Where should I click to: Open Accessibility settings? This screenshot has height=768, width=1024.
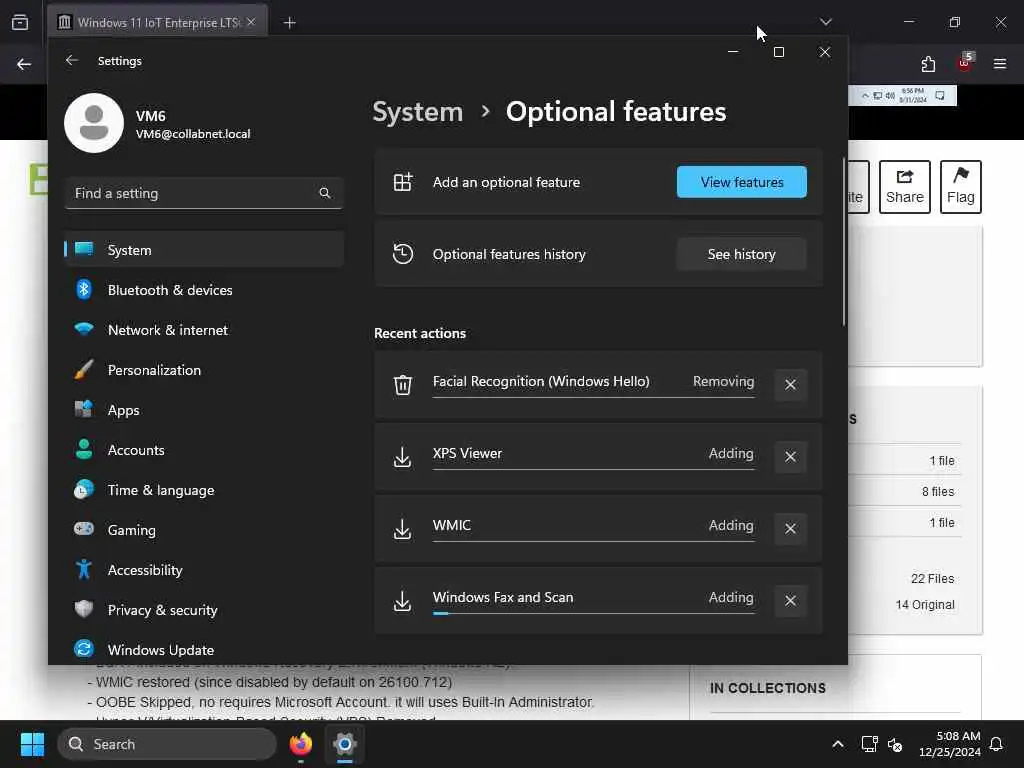[204, 570]
